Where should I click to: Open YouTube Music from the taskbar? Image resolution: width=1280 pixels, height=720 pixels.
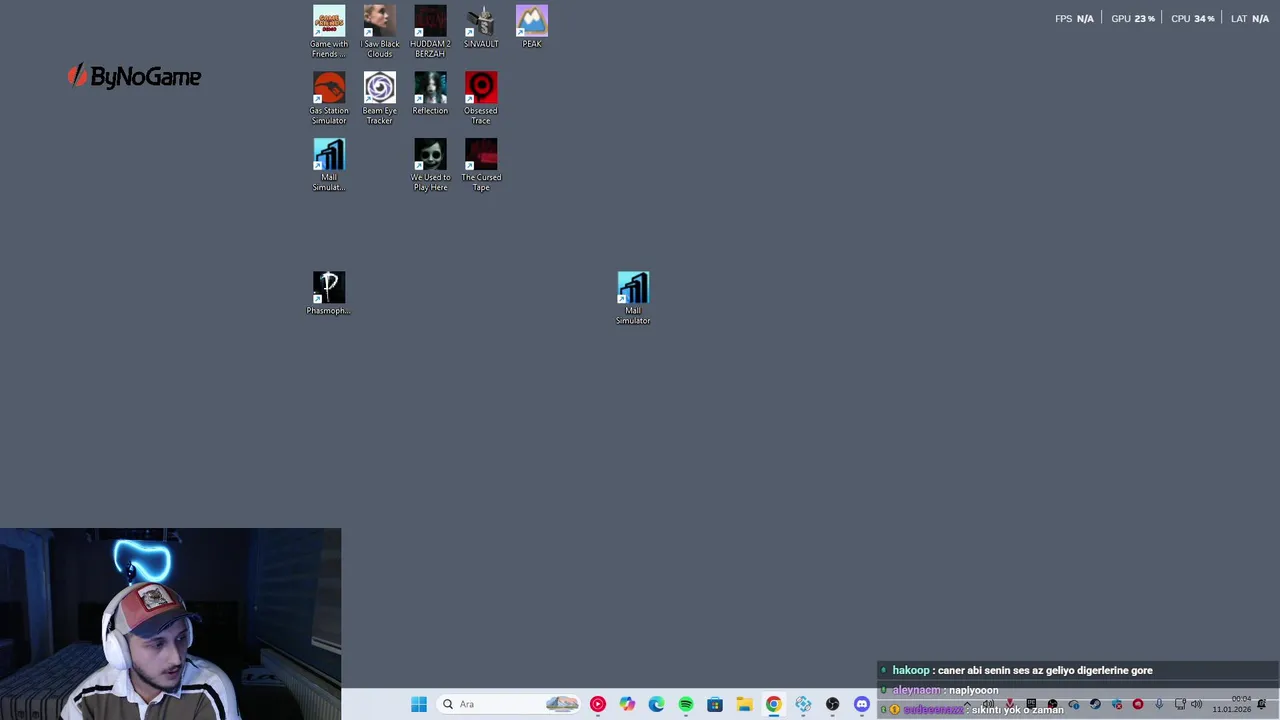pyautogui.click(x=598, y=704)
